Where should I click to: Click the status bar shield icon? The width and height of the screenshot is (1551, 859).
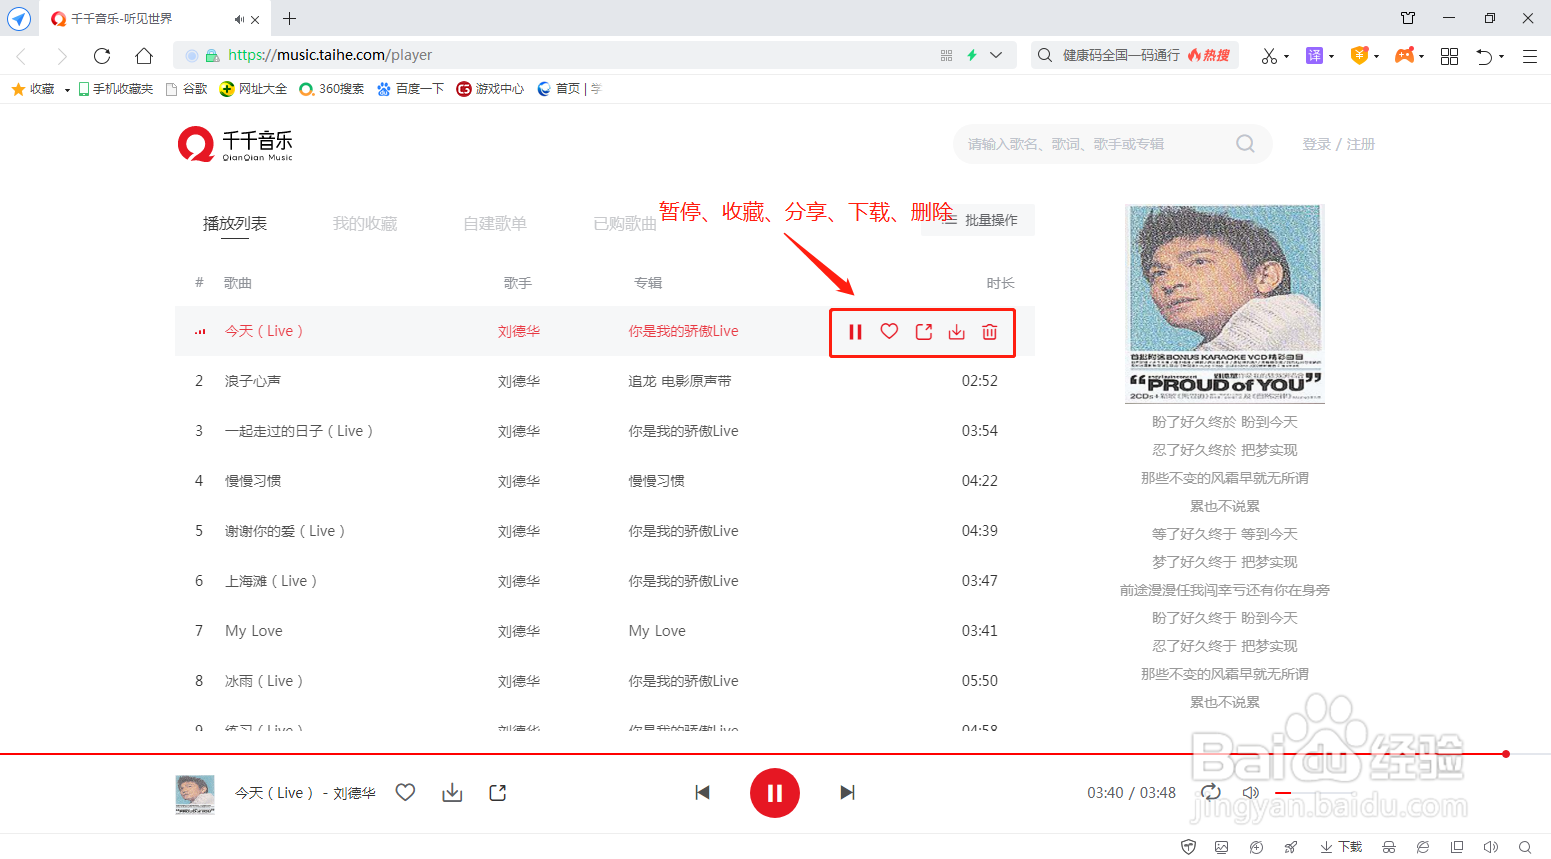tap(1188, 847)
